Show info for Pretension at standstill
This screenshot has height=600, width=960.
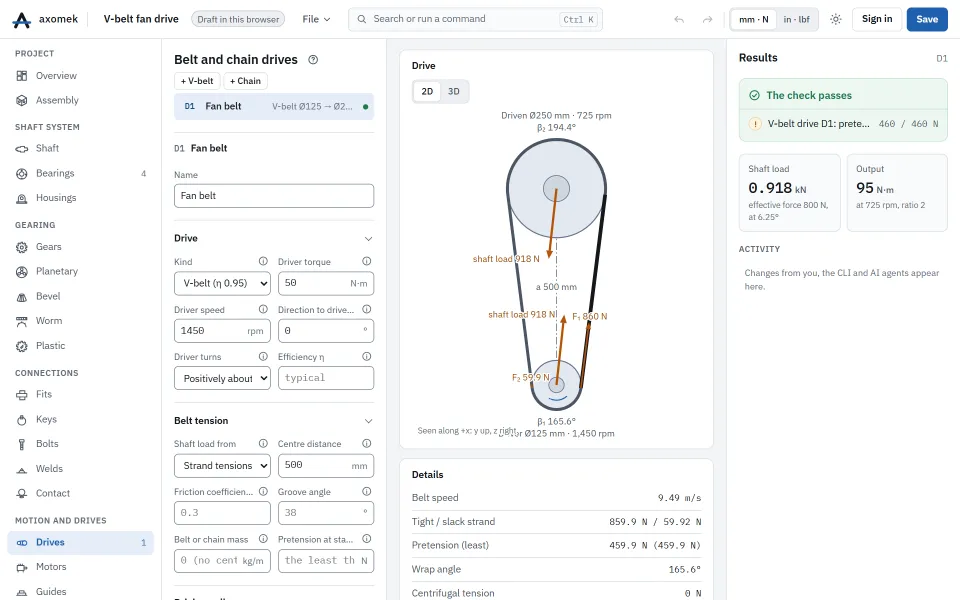pos(367,539)
